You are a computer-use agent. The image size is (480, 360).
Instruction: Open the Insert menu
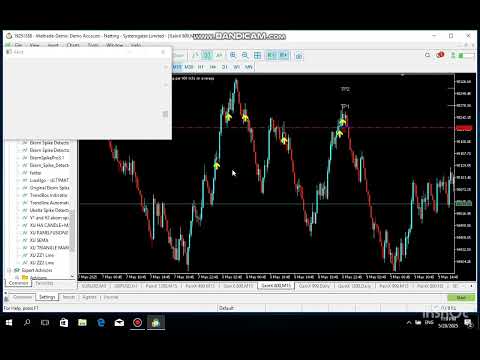(53, 45)
